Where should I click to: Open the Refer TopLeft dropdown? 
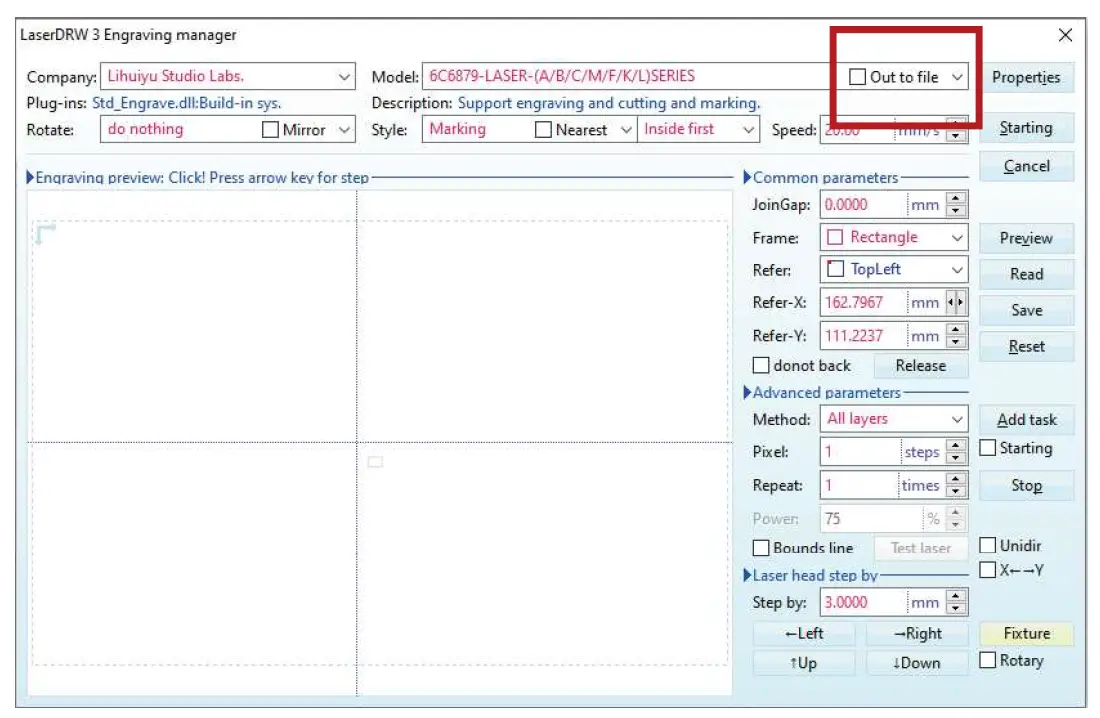[957, 270]
